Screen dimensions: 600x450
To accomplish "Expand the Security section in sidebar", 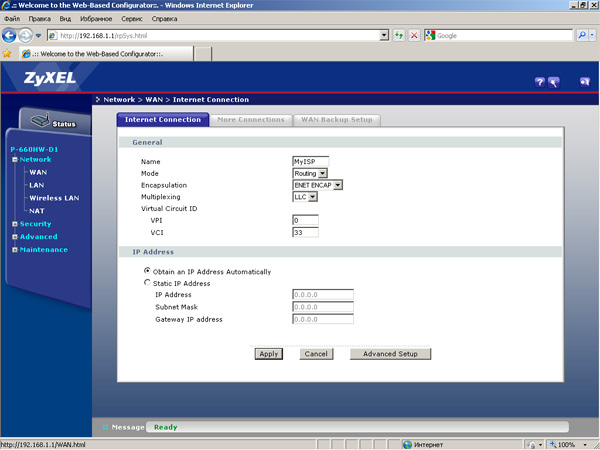I will (35, 224).
